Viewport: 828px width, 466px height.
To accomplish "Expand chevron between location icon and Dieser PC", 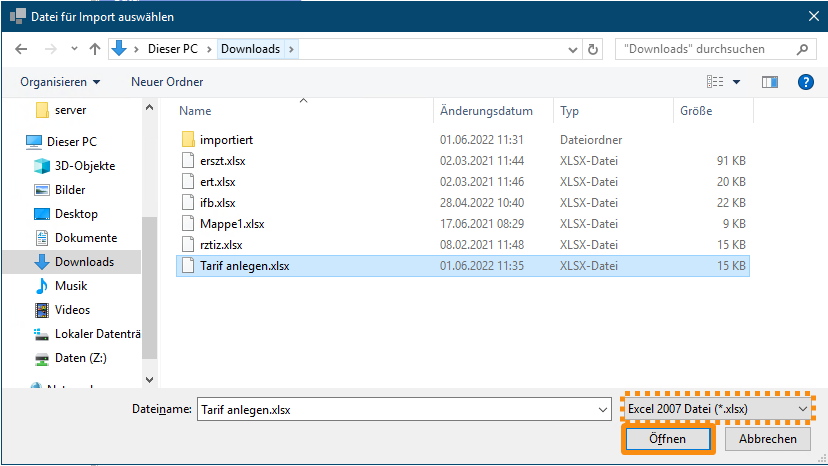I will click(137, 49).
